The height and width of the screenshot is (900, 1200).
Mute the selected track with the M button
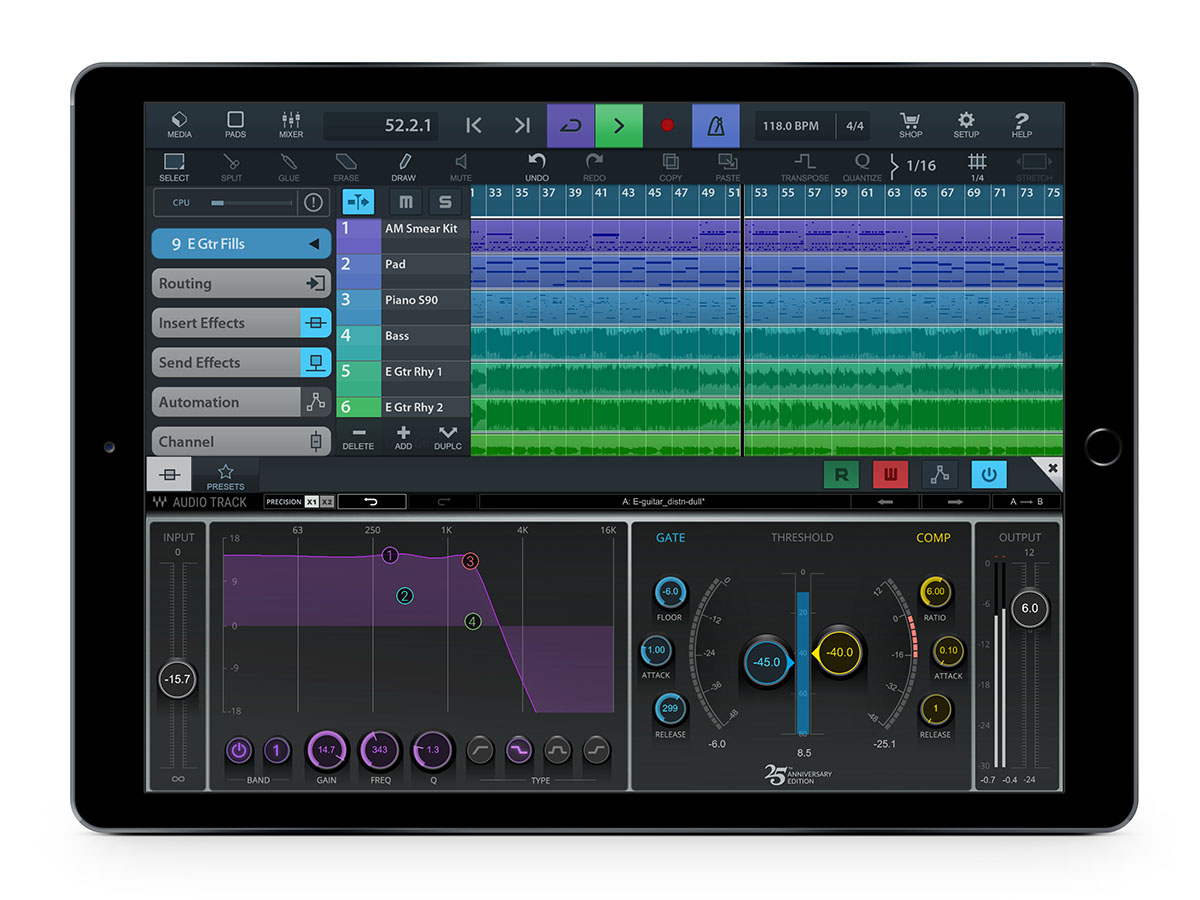(405, 201)
